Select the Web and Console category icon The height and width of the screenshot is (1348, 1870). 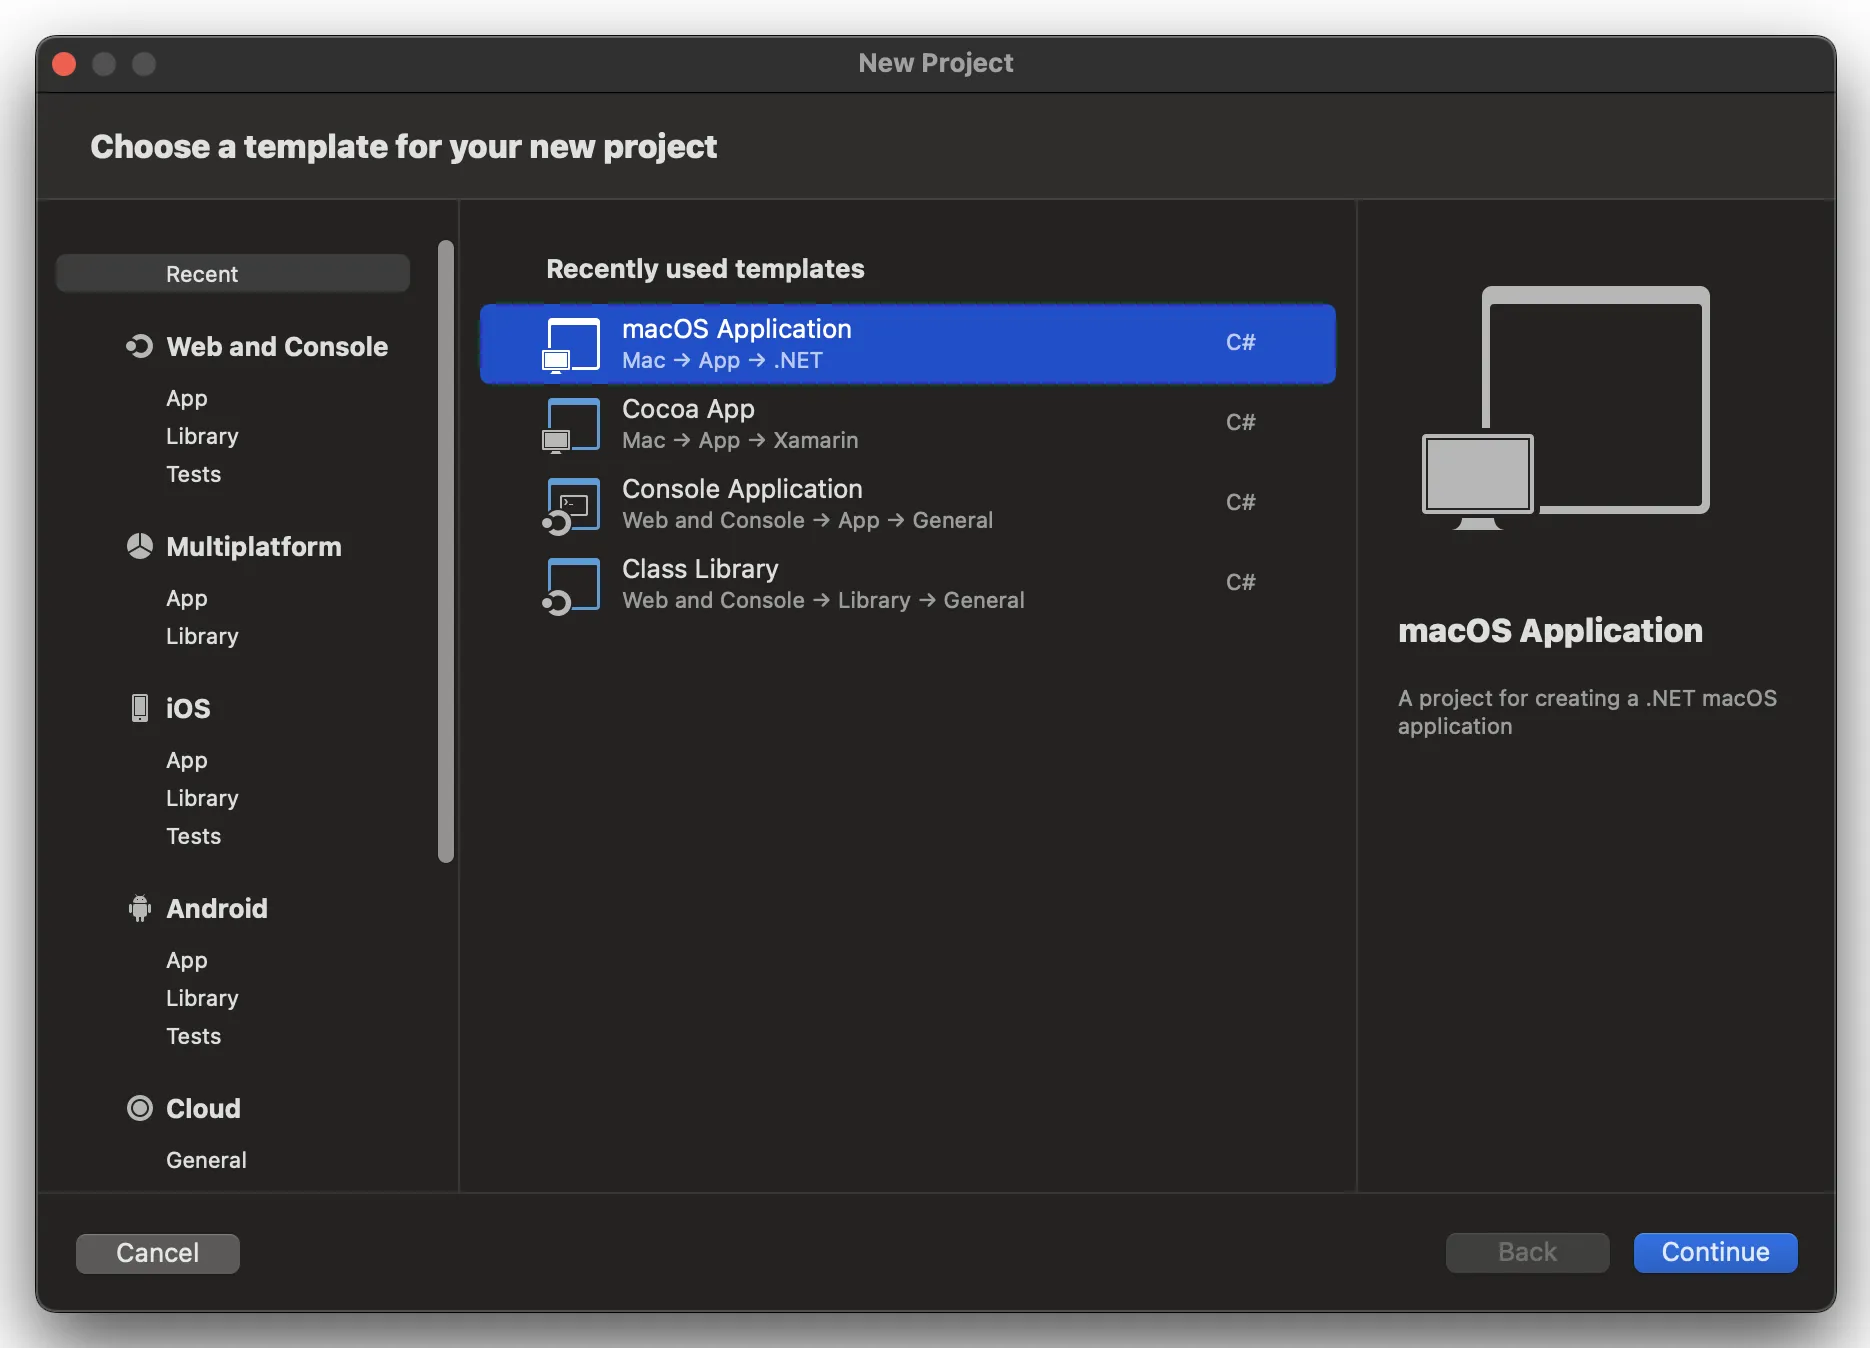click(139, 346)
